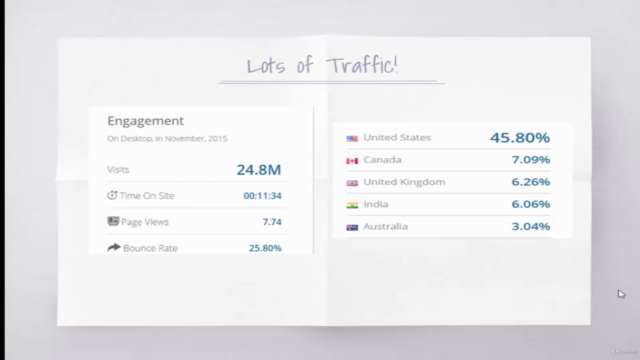
Task: Click the Time On Site clock icon
Action: coord(112,195)
